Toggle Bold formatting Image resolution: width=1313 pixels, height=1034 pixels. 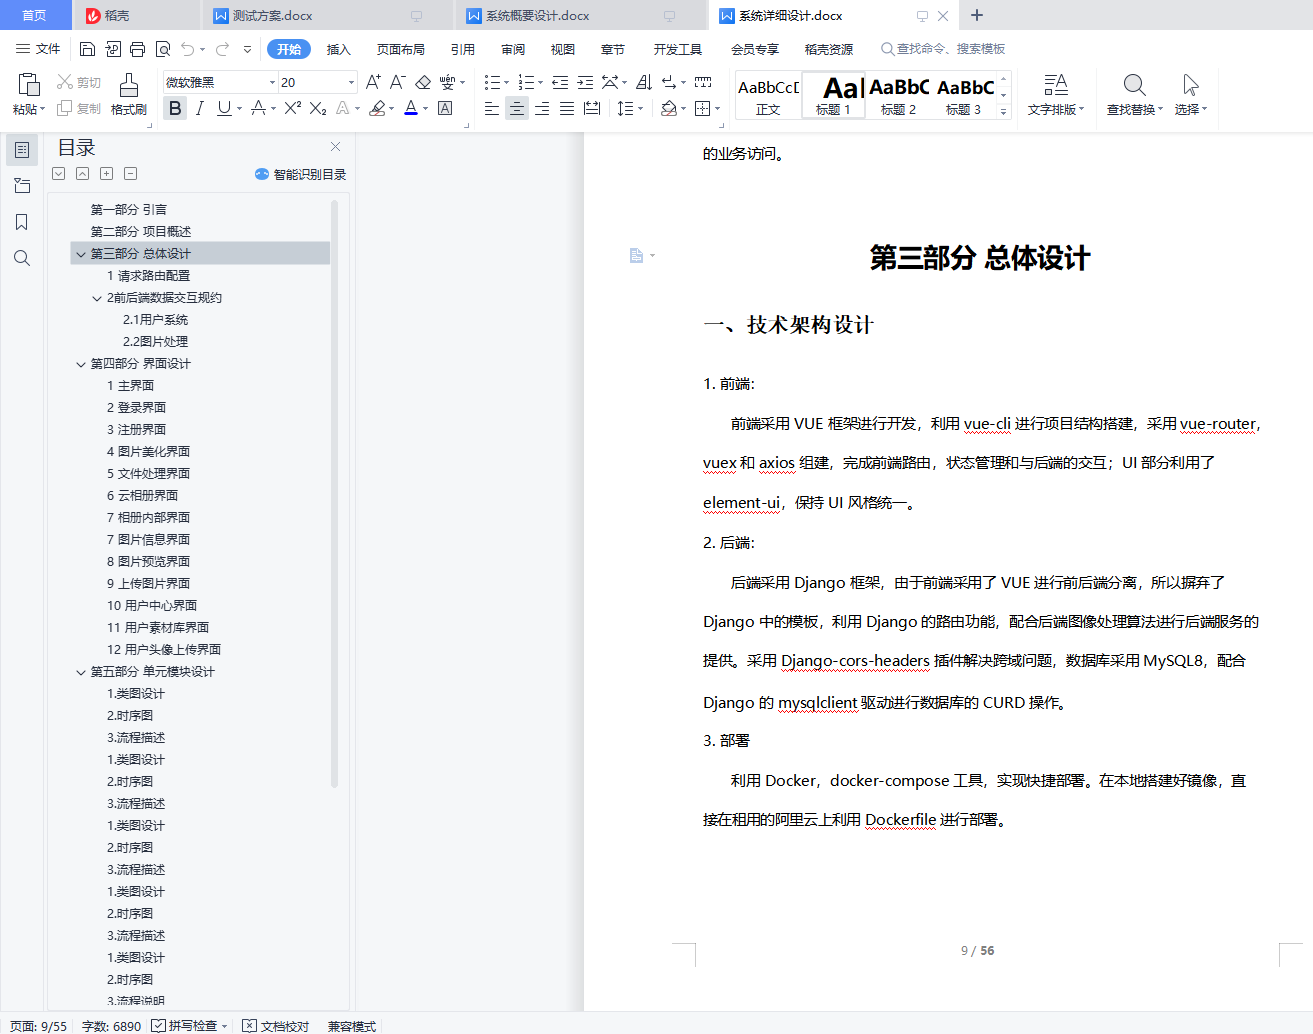[x=175, y=108]
